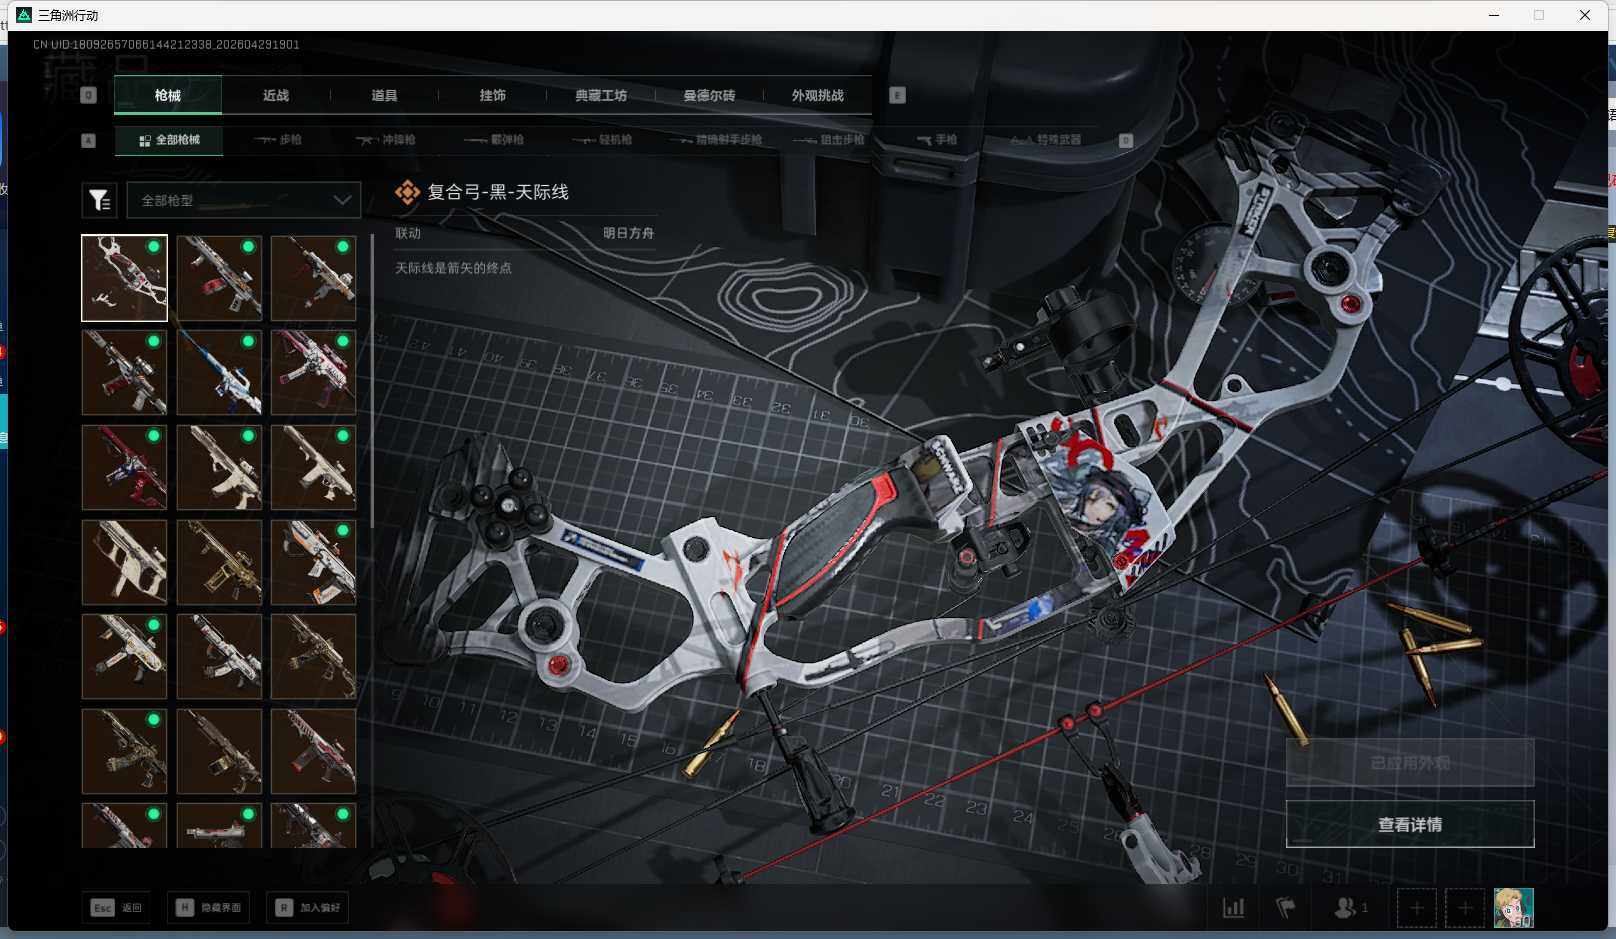Click the E key hint after 外观挑战 tab
The width and height of the screenshot is (1616, 939).
pos(897,95)
